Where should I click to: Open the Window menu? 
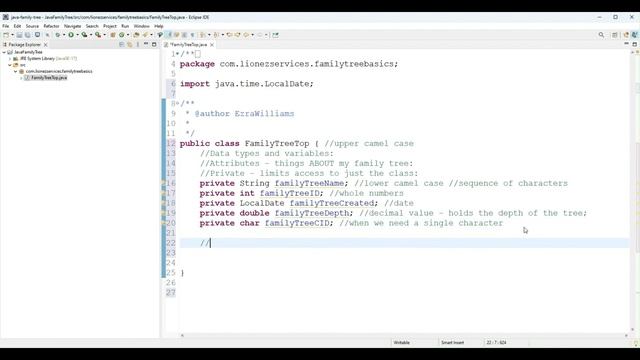pos(142,26)
